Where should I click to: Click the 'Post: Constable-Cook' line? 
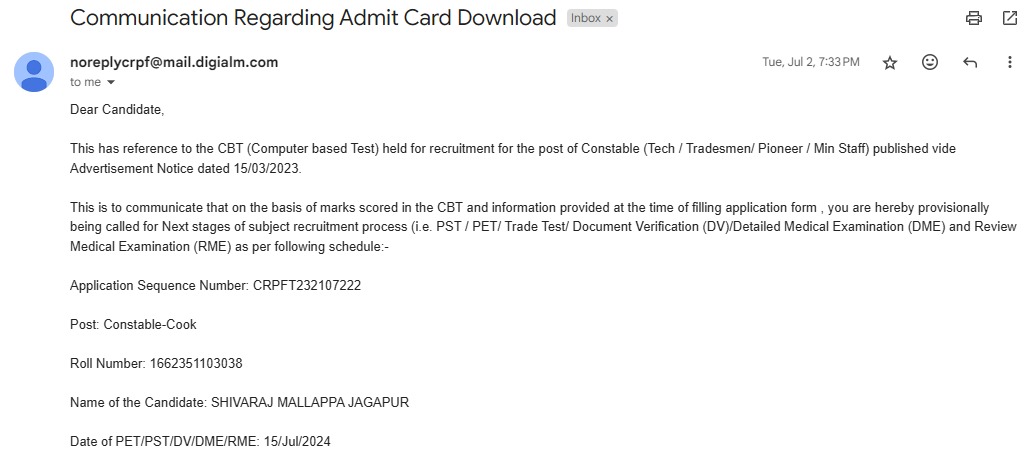point(133,325)
